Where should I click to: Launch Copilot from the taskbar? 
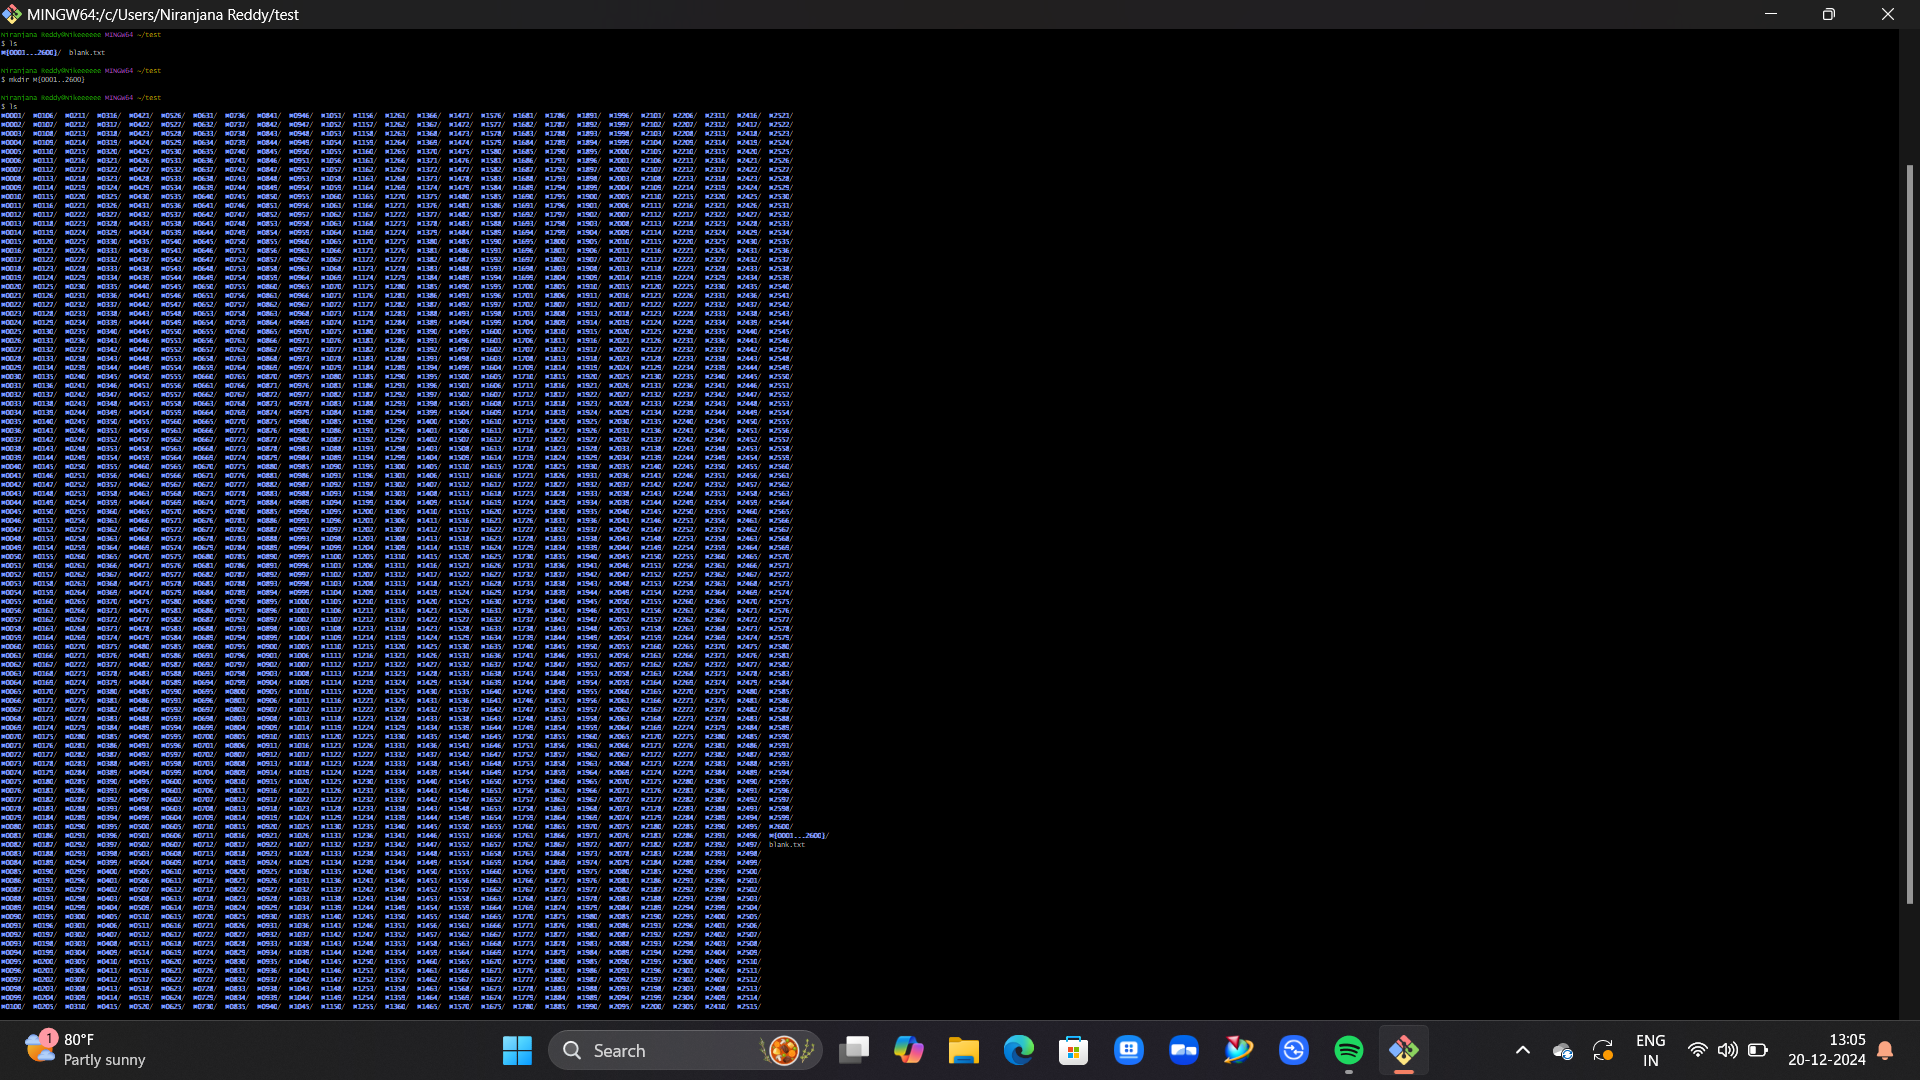pyautogui.click(x=908, y=1050)
